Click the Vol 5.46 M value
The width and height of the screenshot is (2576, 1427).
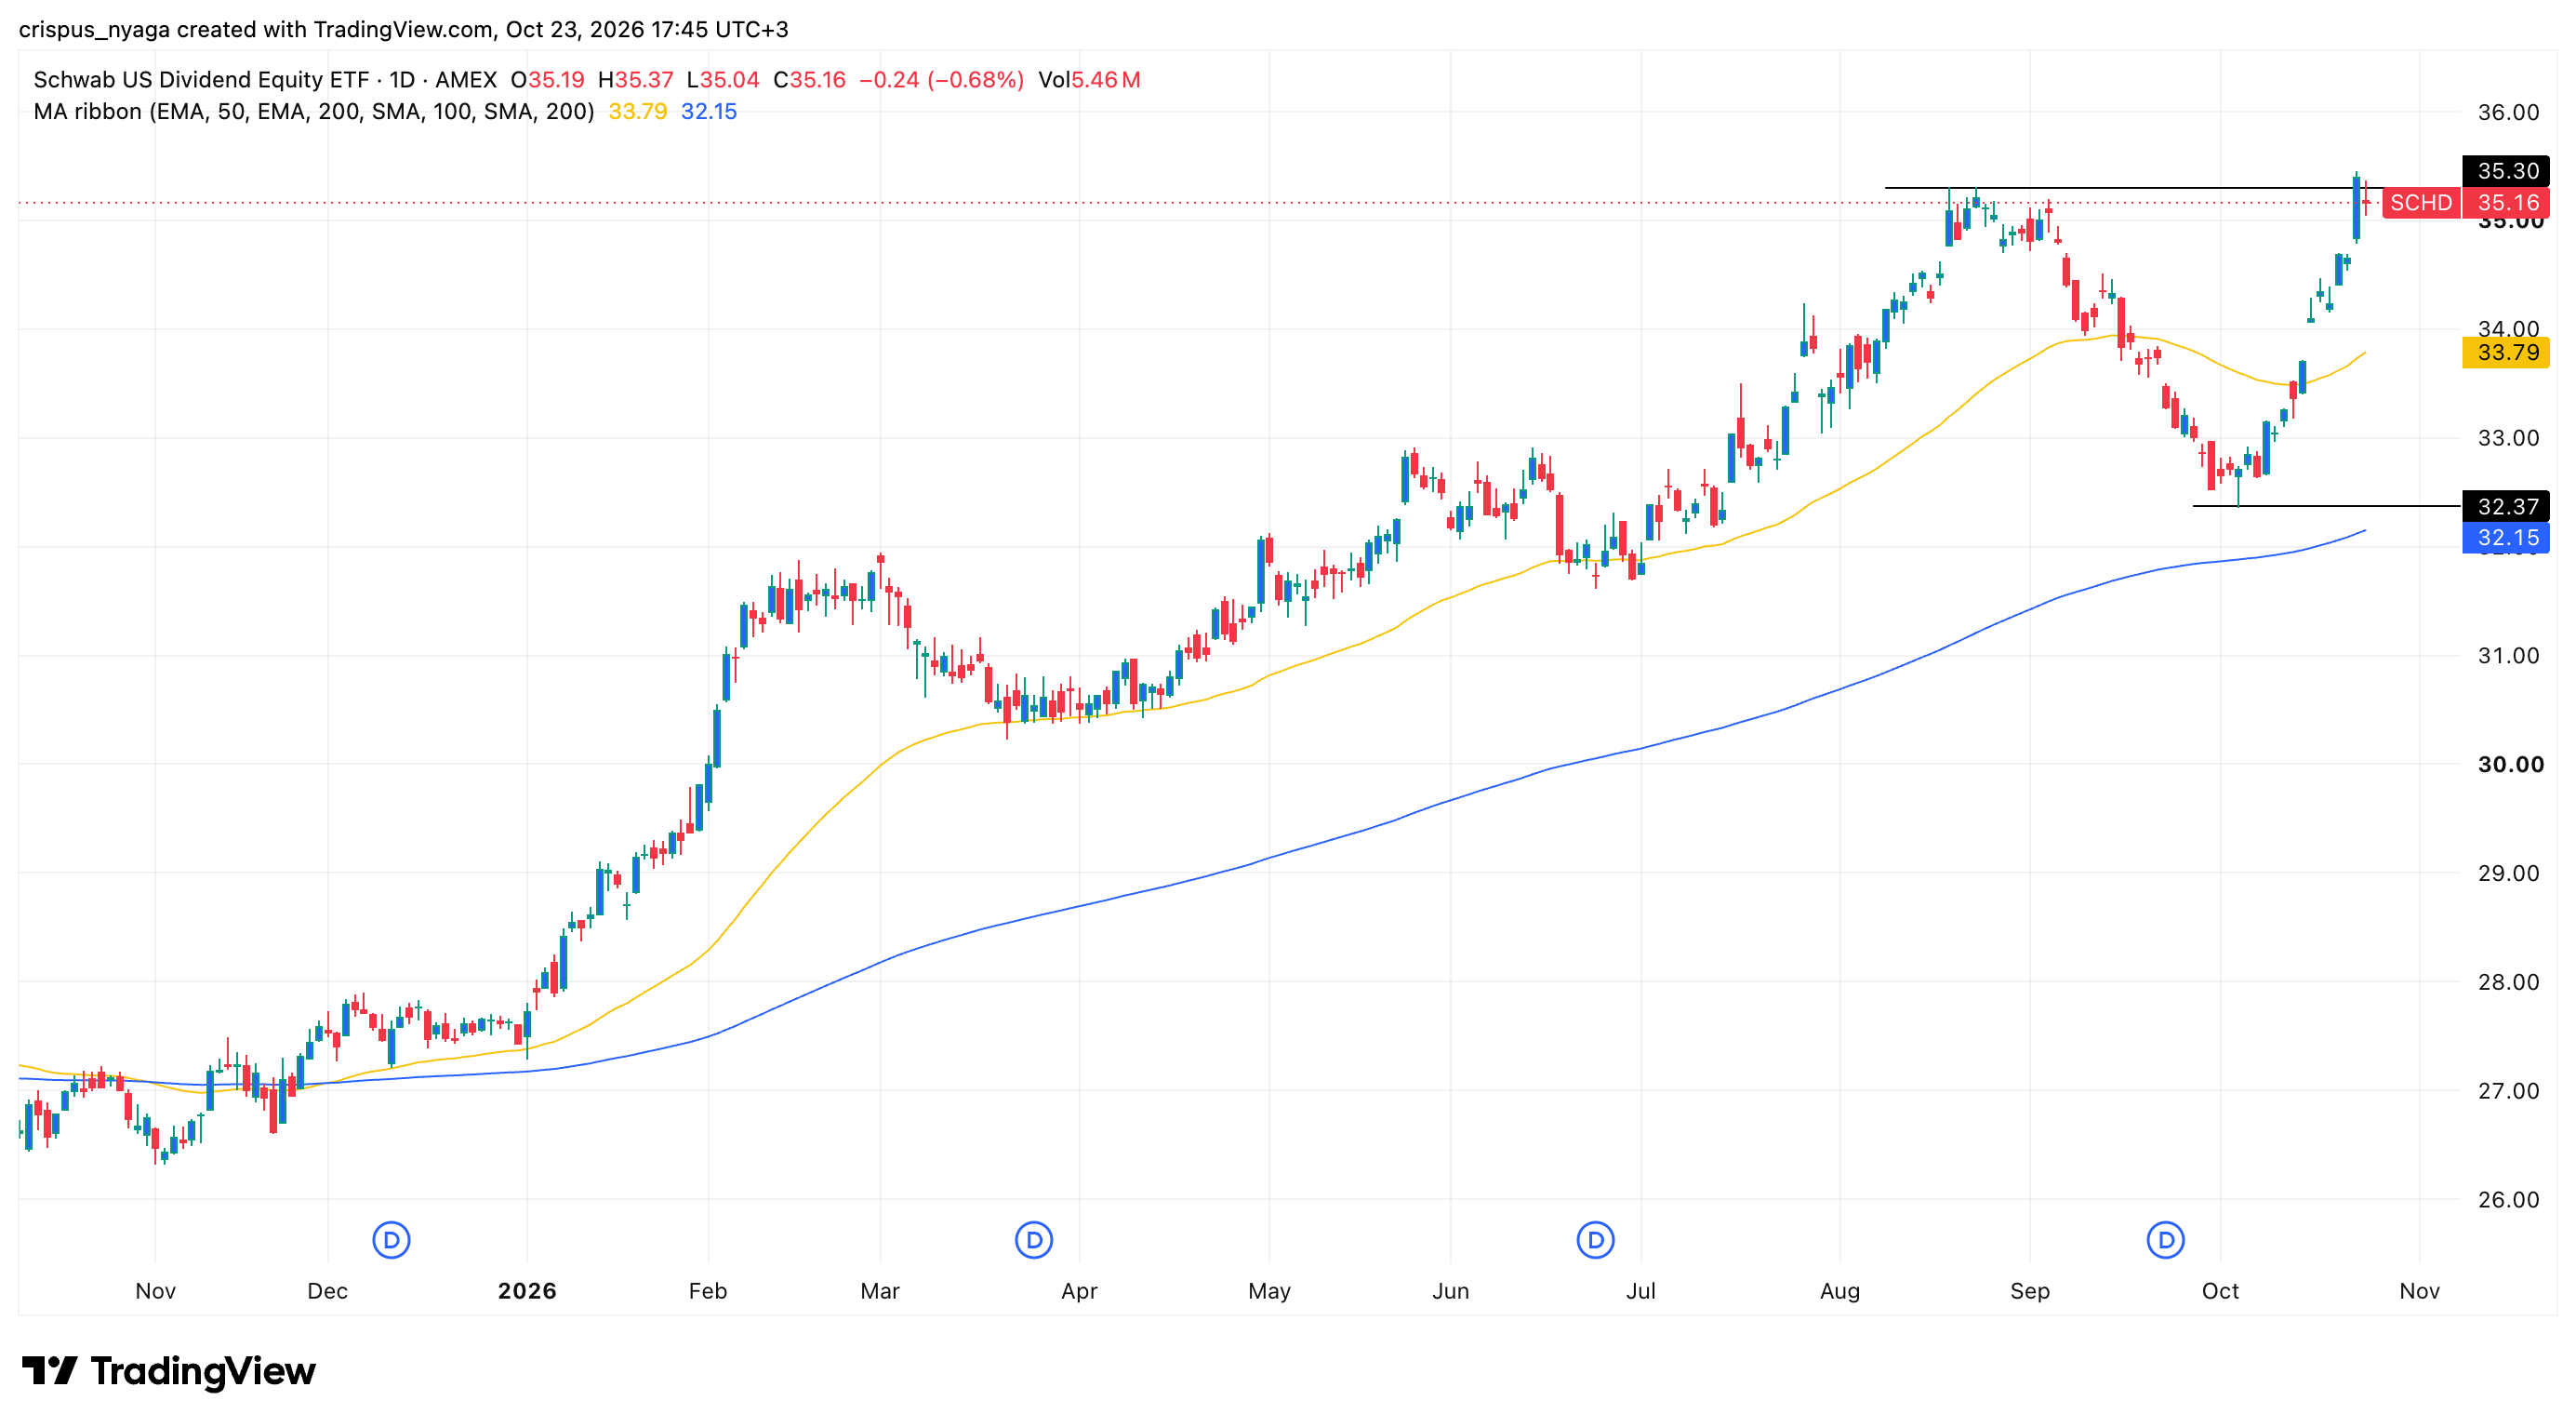(x=1089, y=80)
